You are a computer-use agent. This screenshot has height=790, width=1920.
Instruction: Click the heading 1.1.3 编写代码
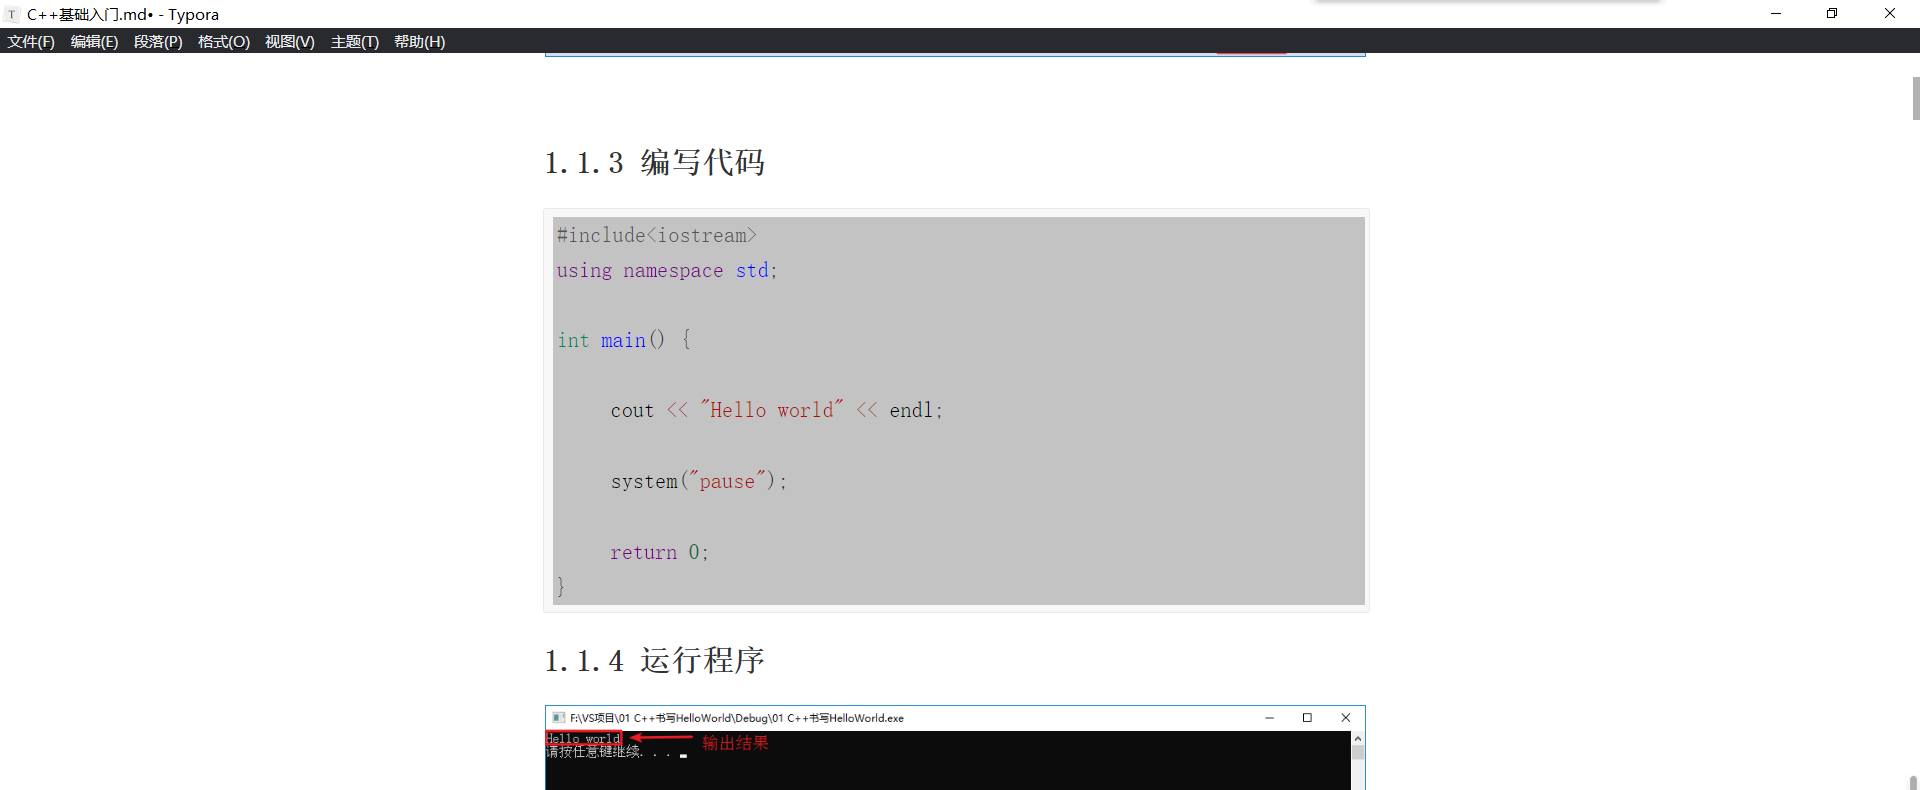(655, 162)
